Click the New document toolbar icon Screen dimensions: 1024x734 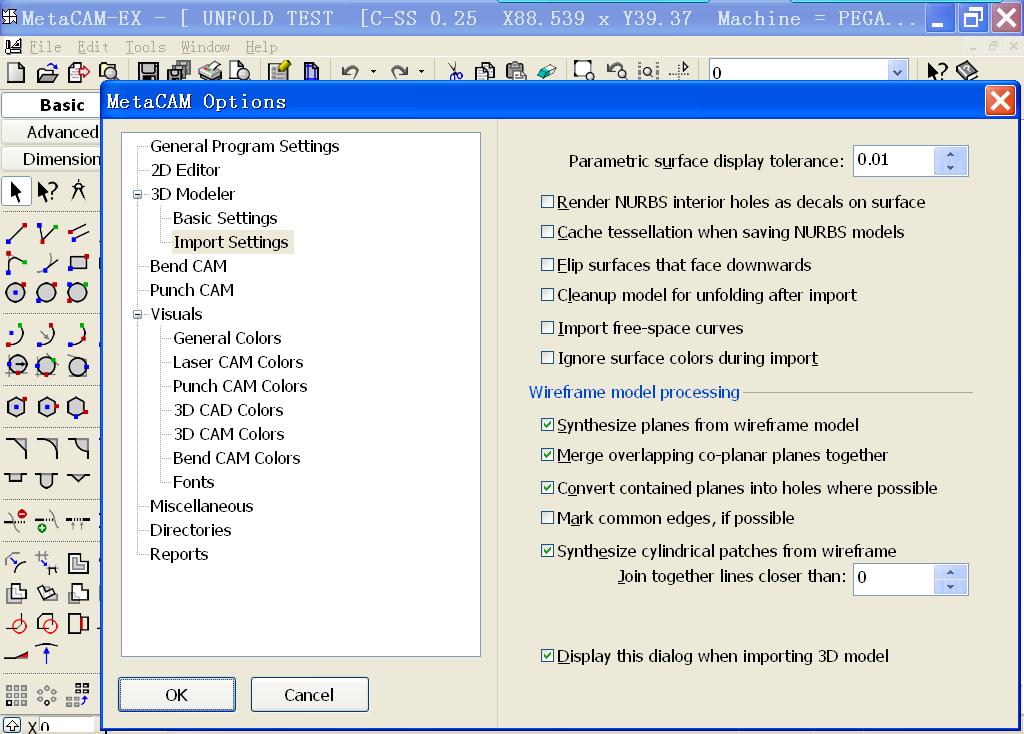[x=16, y=72]
